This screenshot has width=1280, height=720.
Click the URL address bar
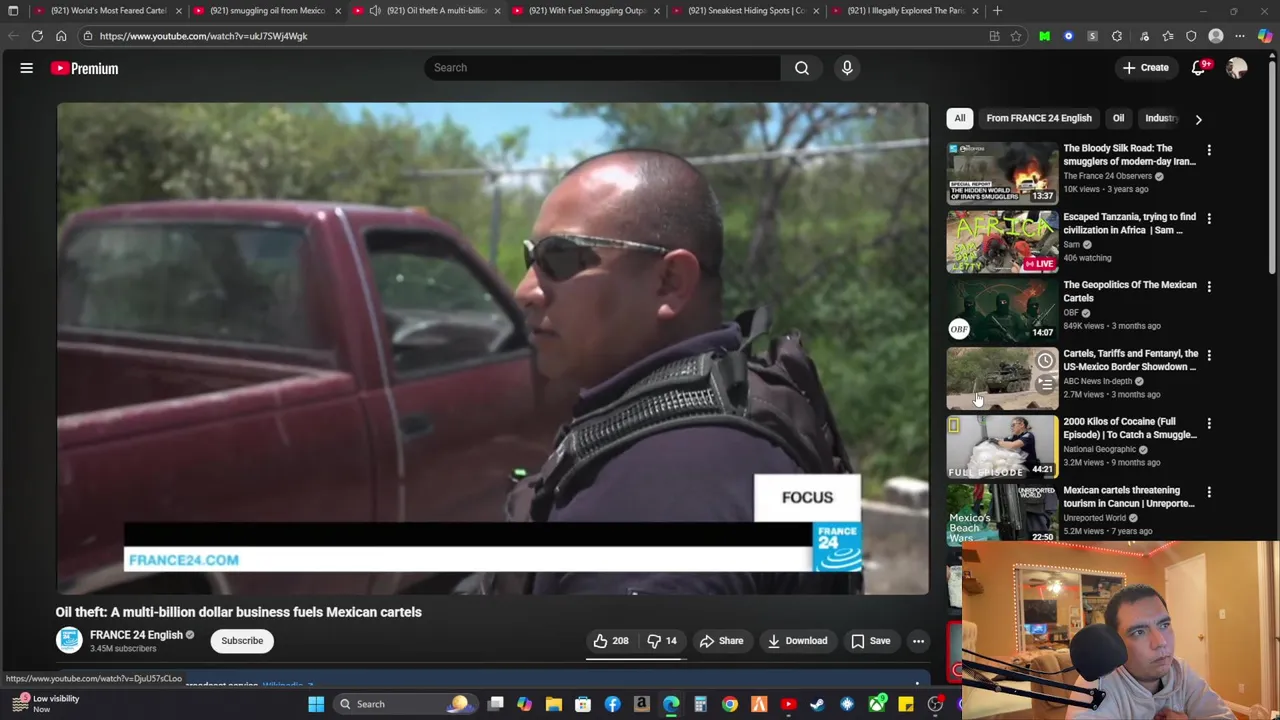tap(530, 36)
